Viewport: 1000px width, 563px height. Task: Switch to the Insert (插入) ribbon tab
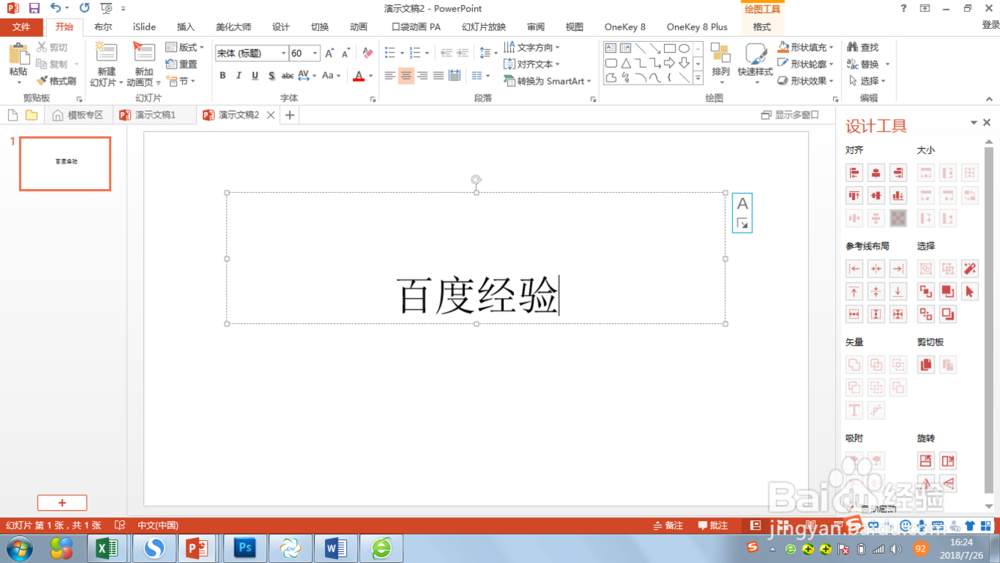coord(186,27)
